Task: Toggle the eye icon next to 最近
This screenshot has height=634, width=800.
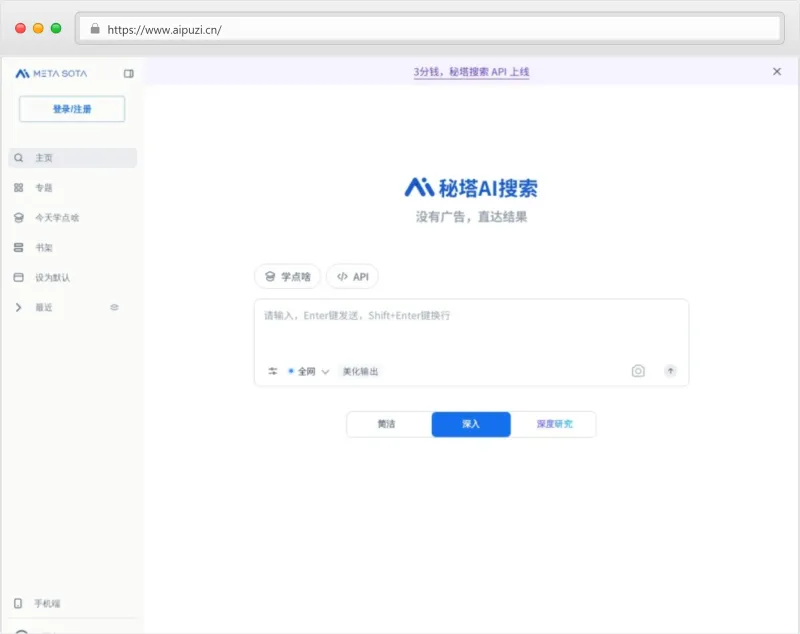Action: 114,307
